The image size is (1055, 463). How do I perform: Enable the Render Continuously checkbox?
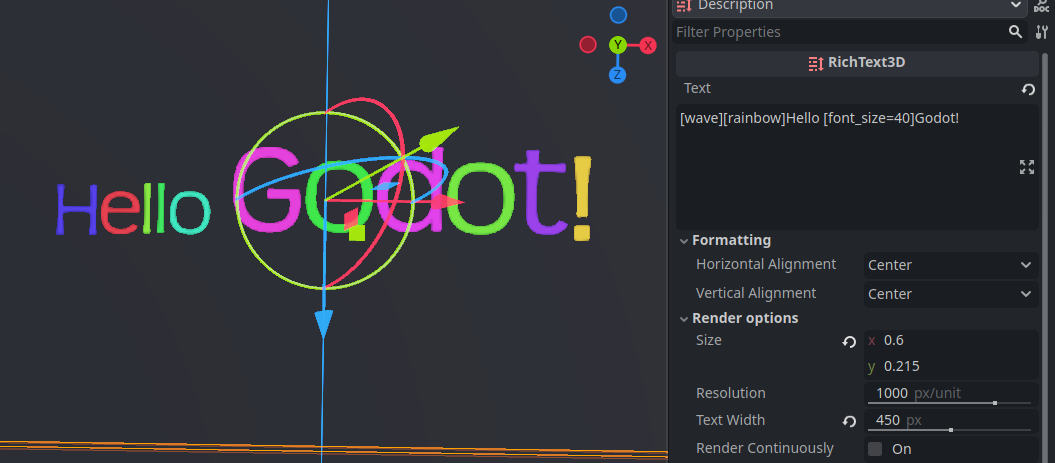pyautogui.click(x=875, y=449)
